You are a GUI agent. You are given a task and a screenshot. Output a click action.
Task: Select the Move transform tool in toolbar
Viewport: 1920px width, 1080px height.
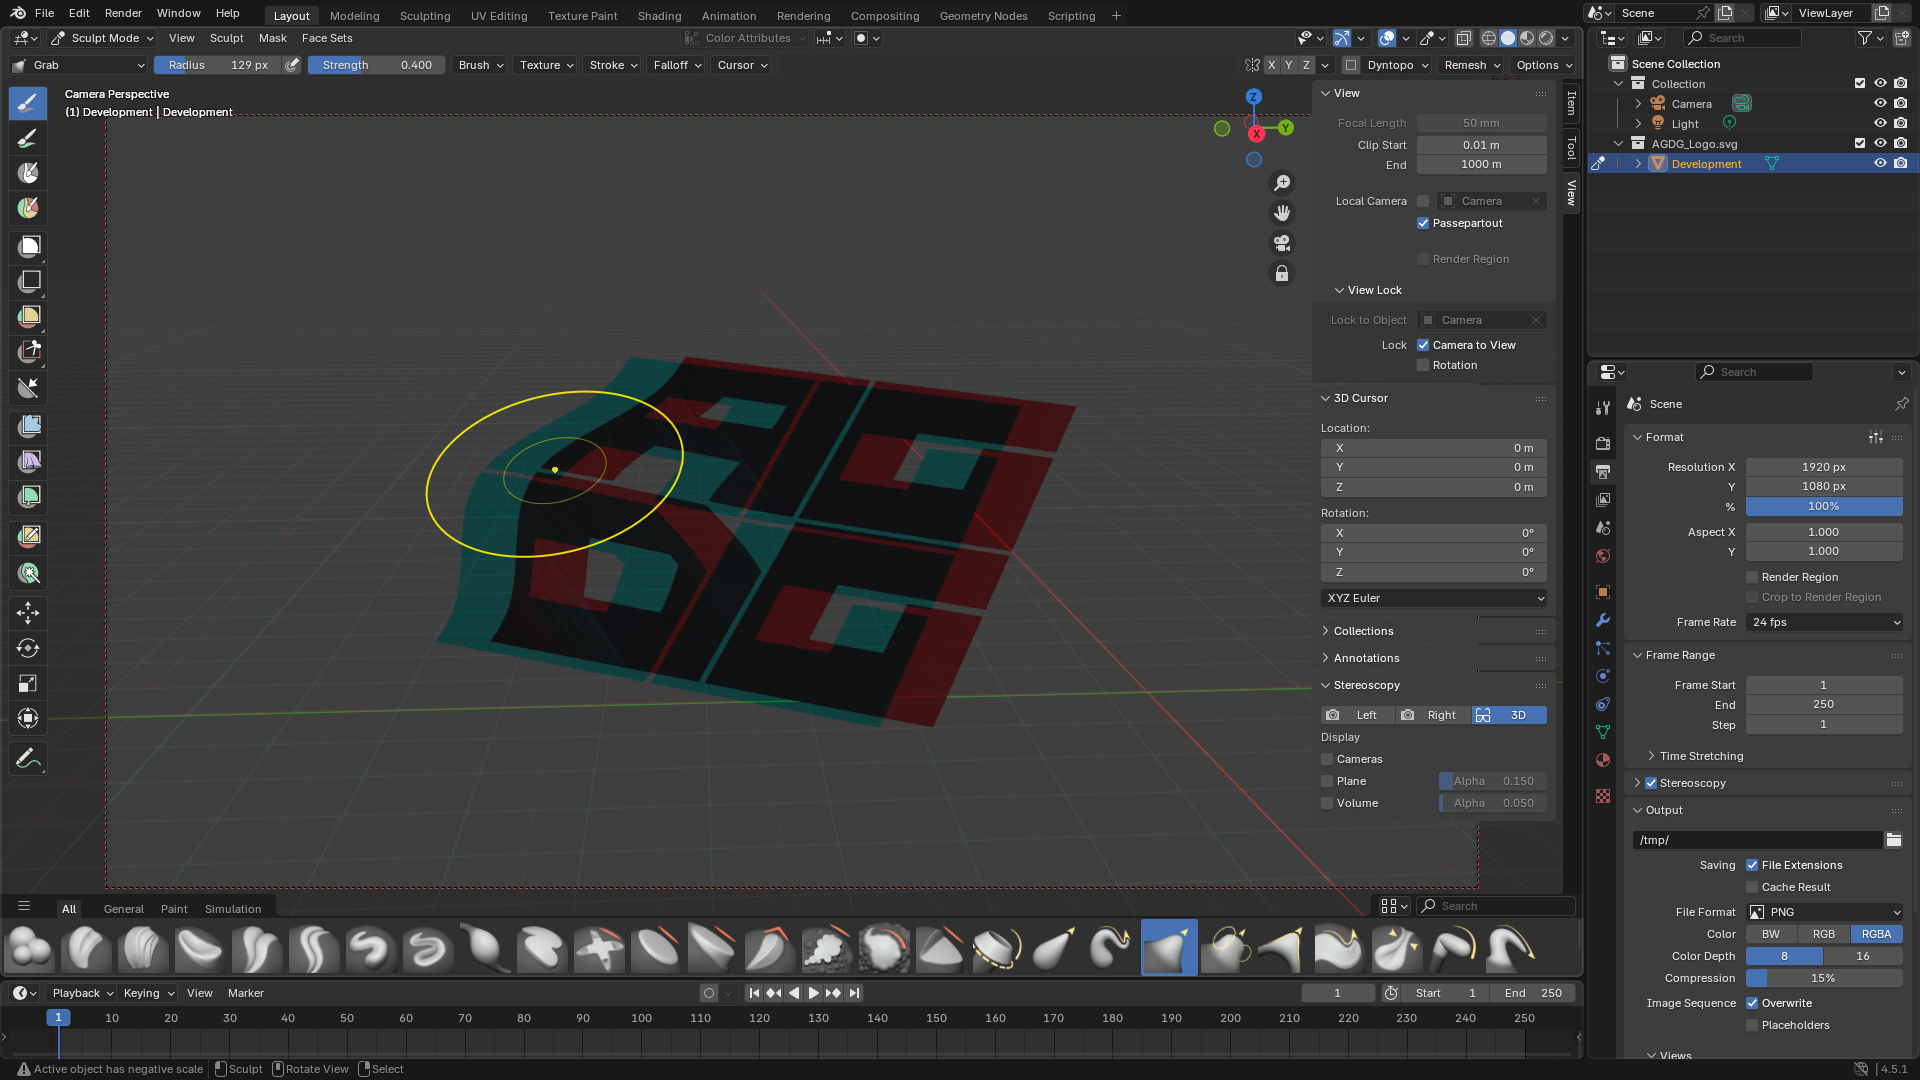pos(28,612)
